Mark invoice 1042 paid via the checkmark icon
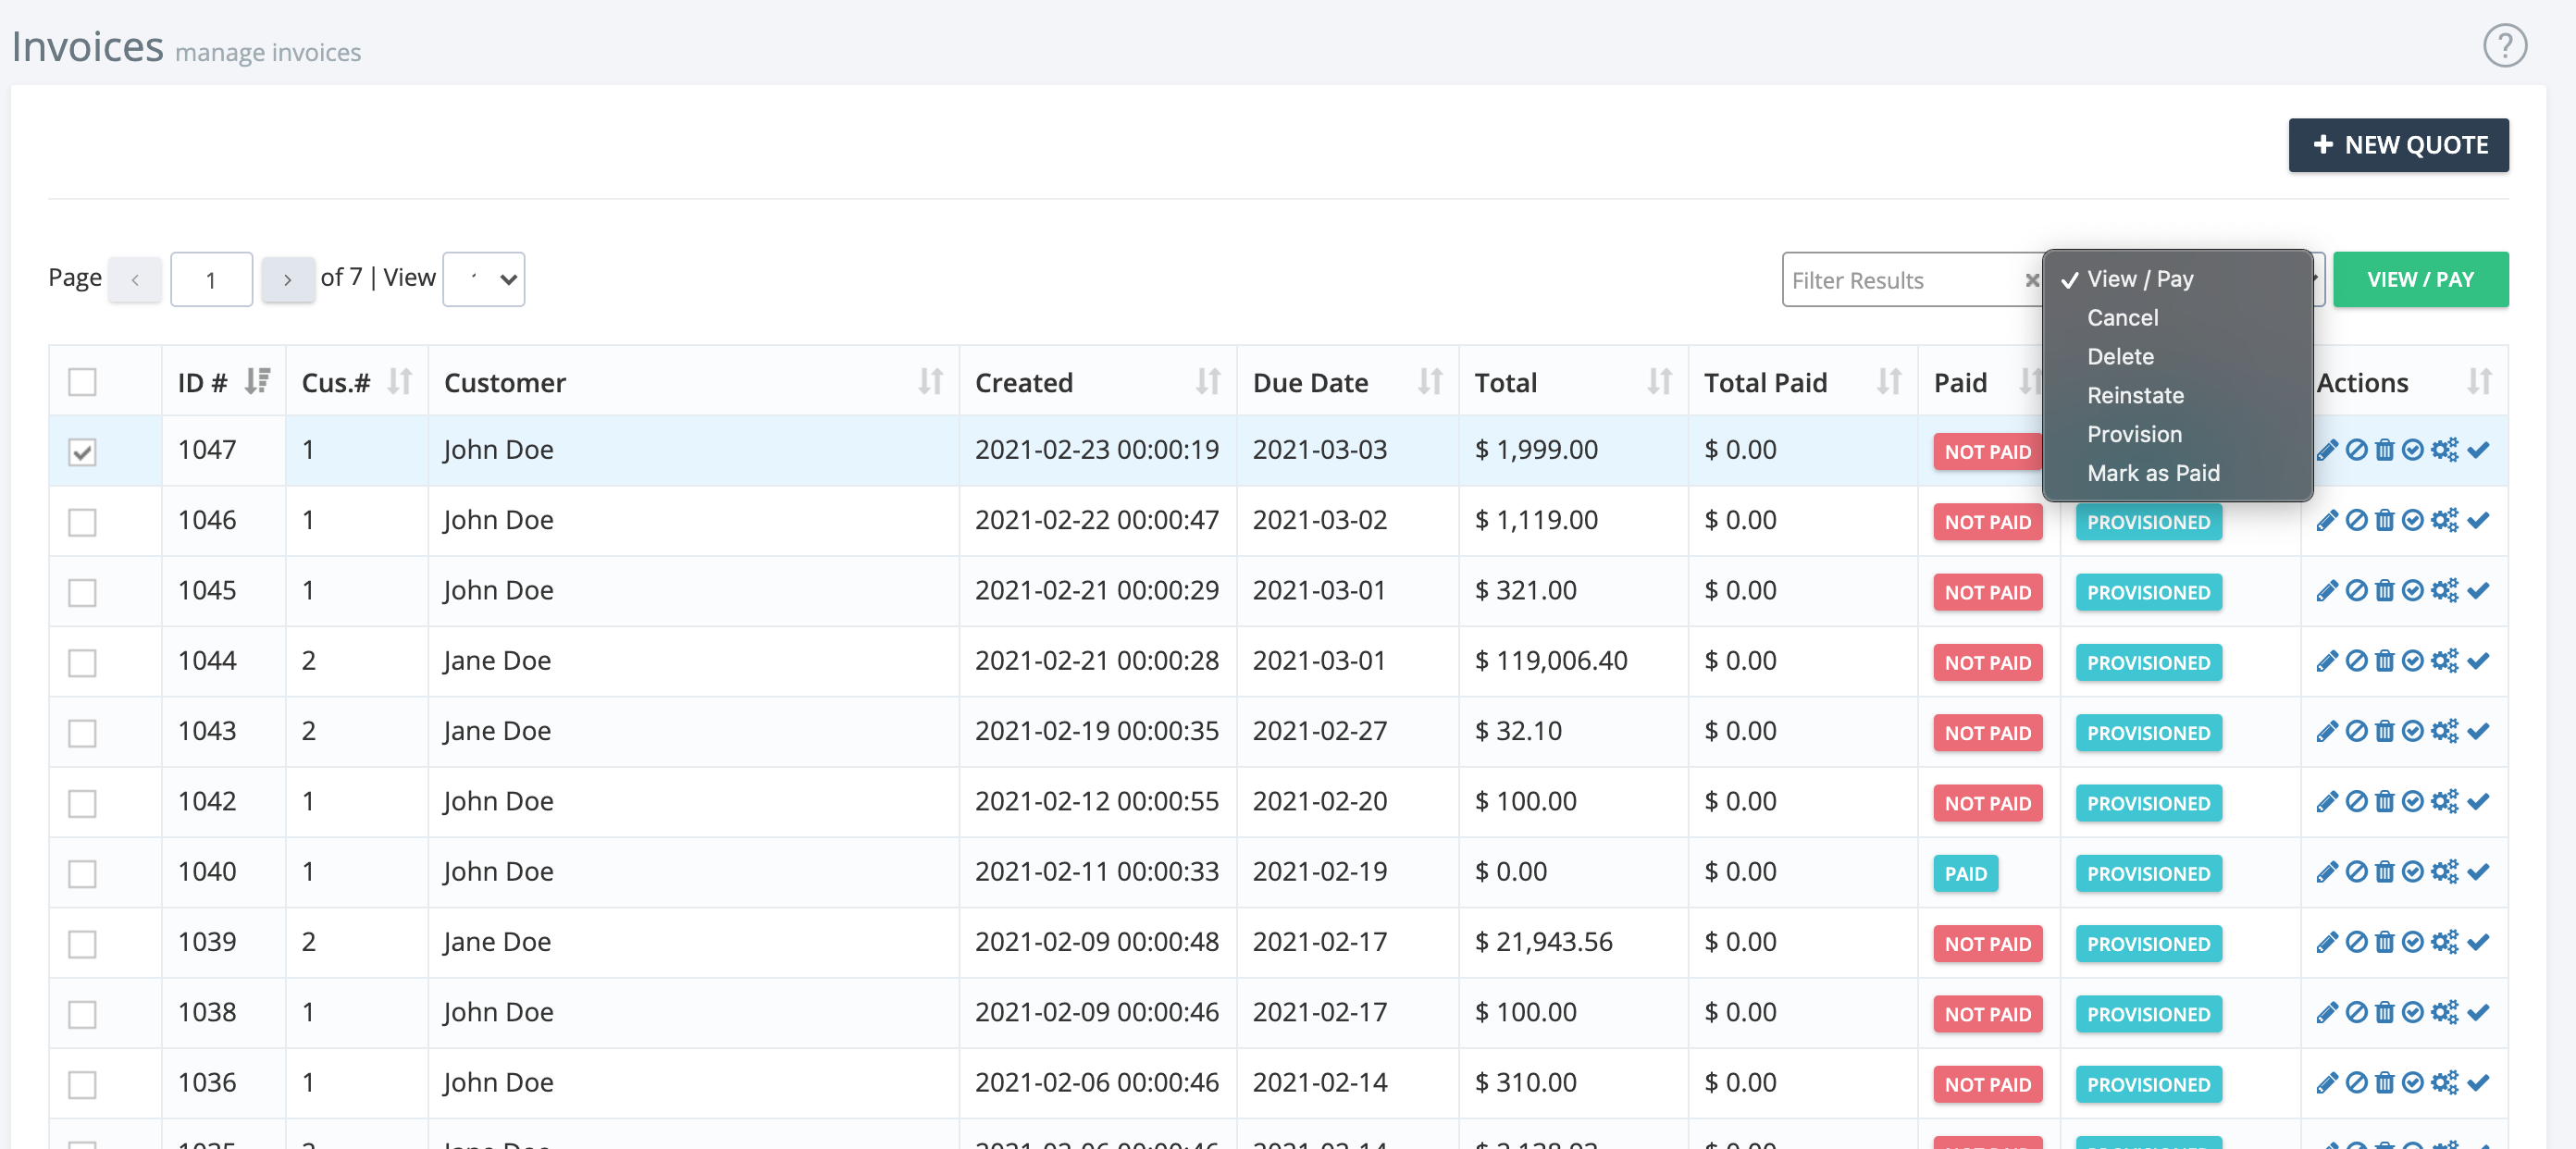Screen dimensions: 2576x1149 (x=2478, y=801)
